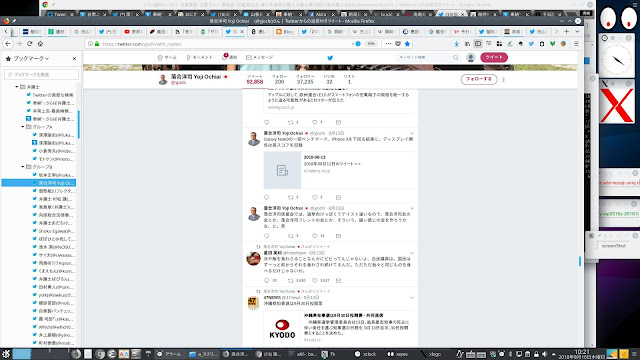
Task: Click the Yoji Ochiai profile name header
Action: (196, 77)
